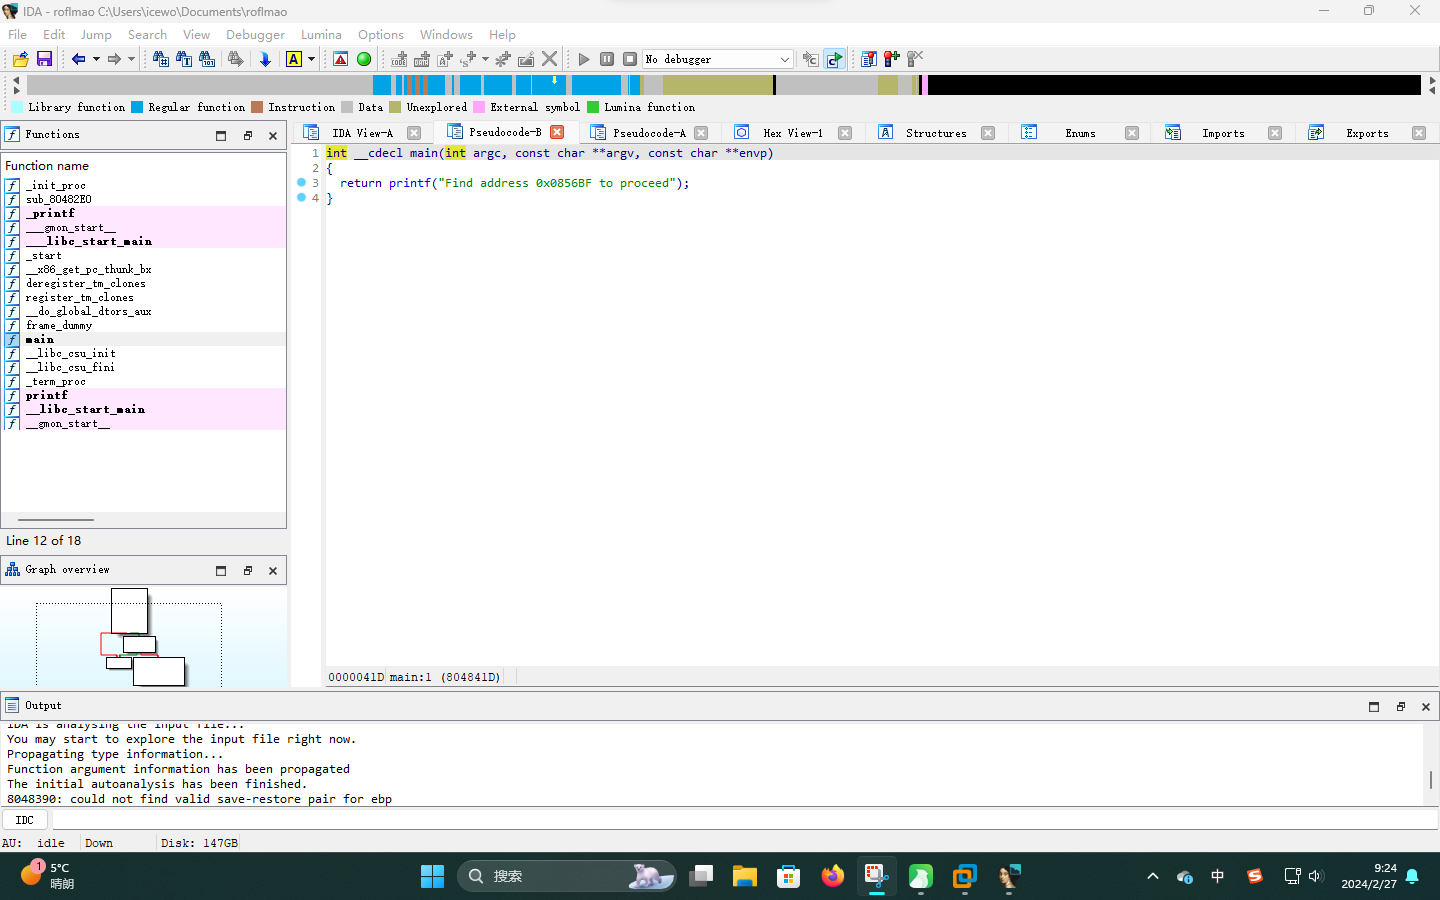Switch to the Hex View-1 tab
1440x900 pixels.
point(793,133)
